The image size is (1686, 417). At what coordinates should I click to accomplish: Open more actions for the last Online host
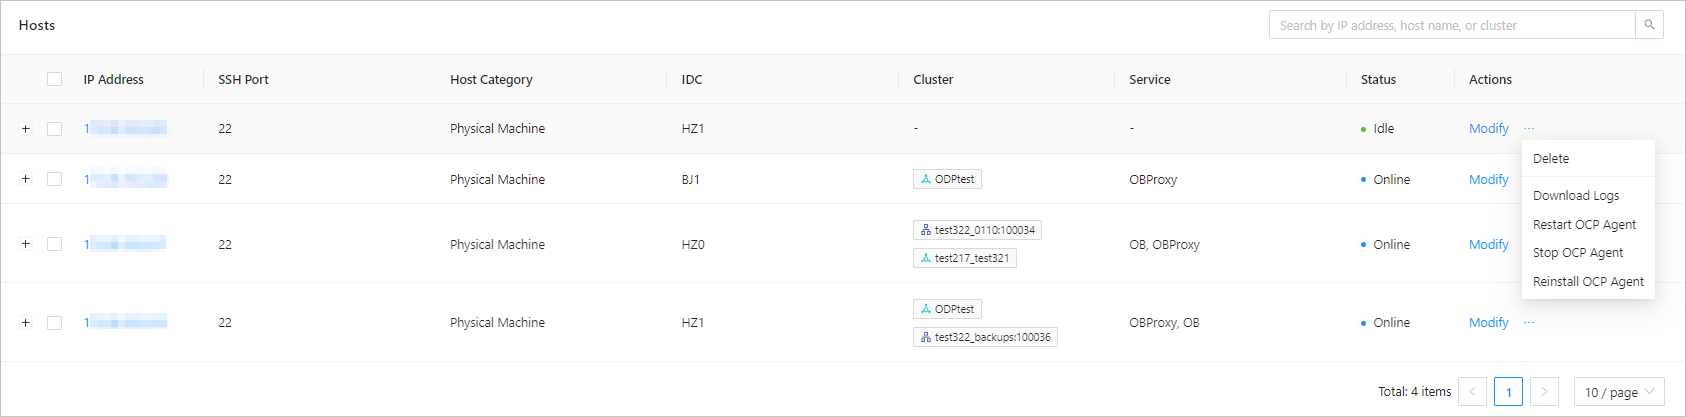click(x=1529, y=323)
